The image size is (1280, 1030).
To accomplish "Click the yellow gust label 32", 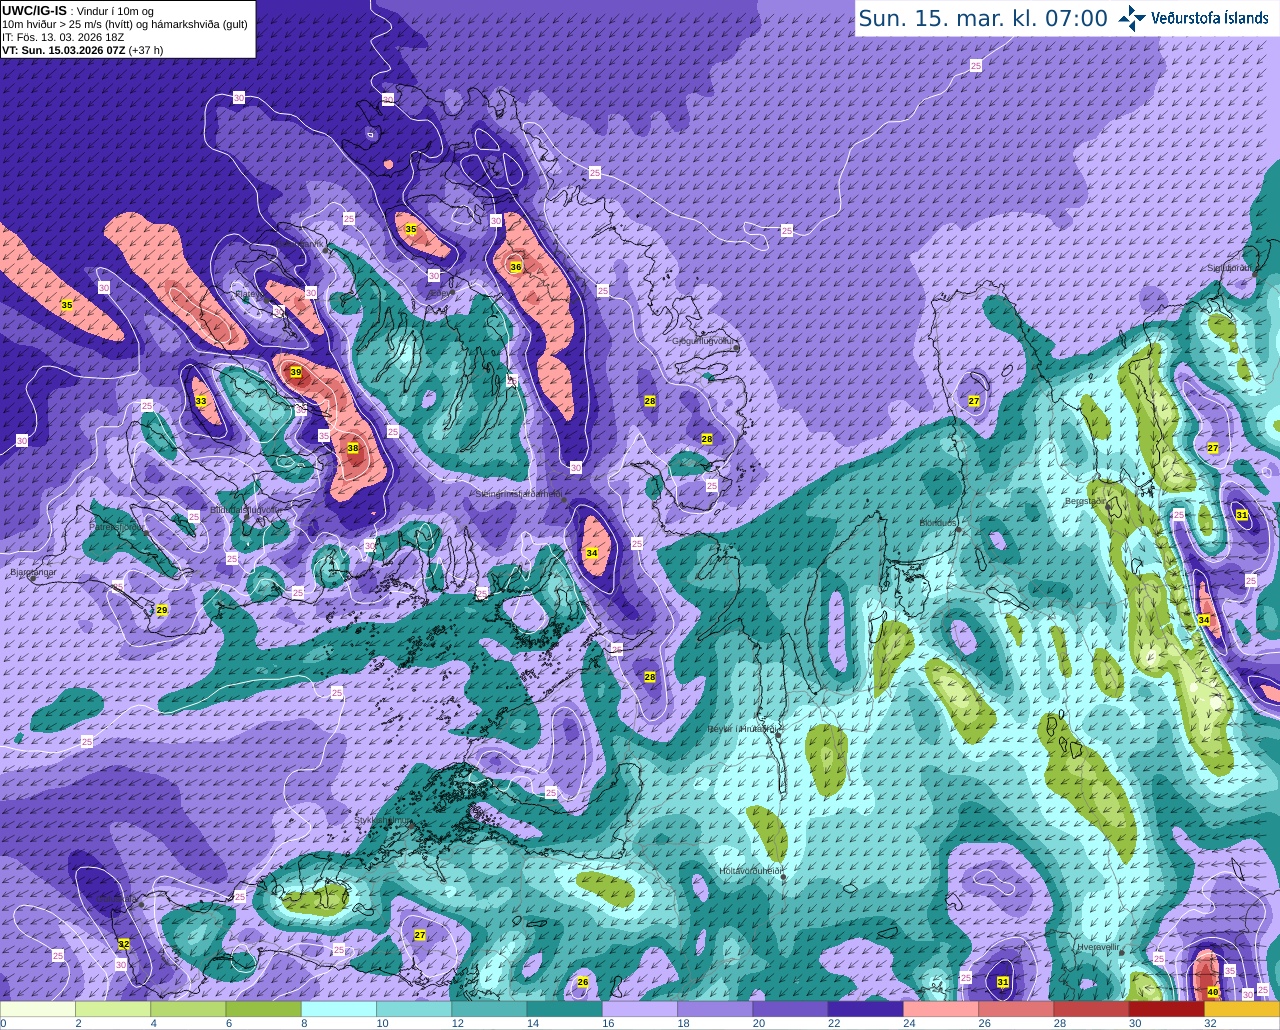I will click(x=124, y=943).
